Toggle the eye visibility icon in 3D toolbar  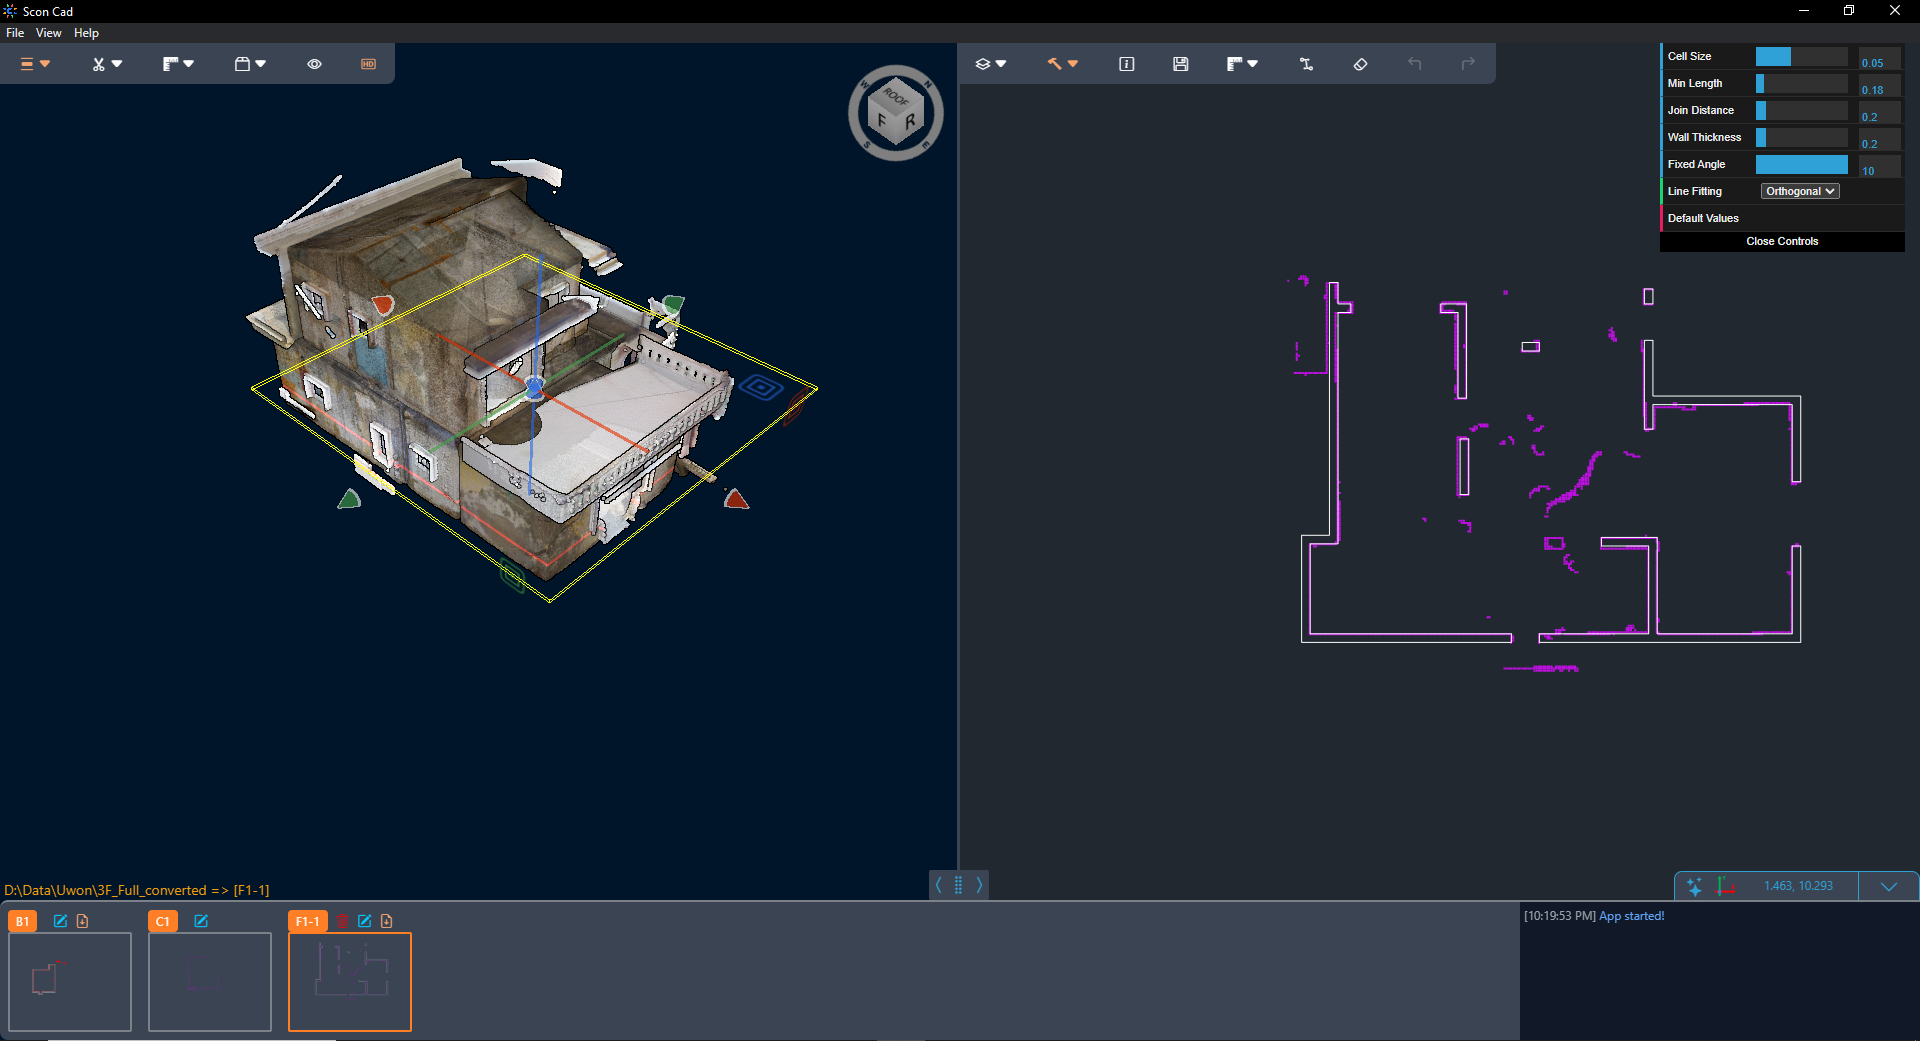314,64
